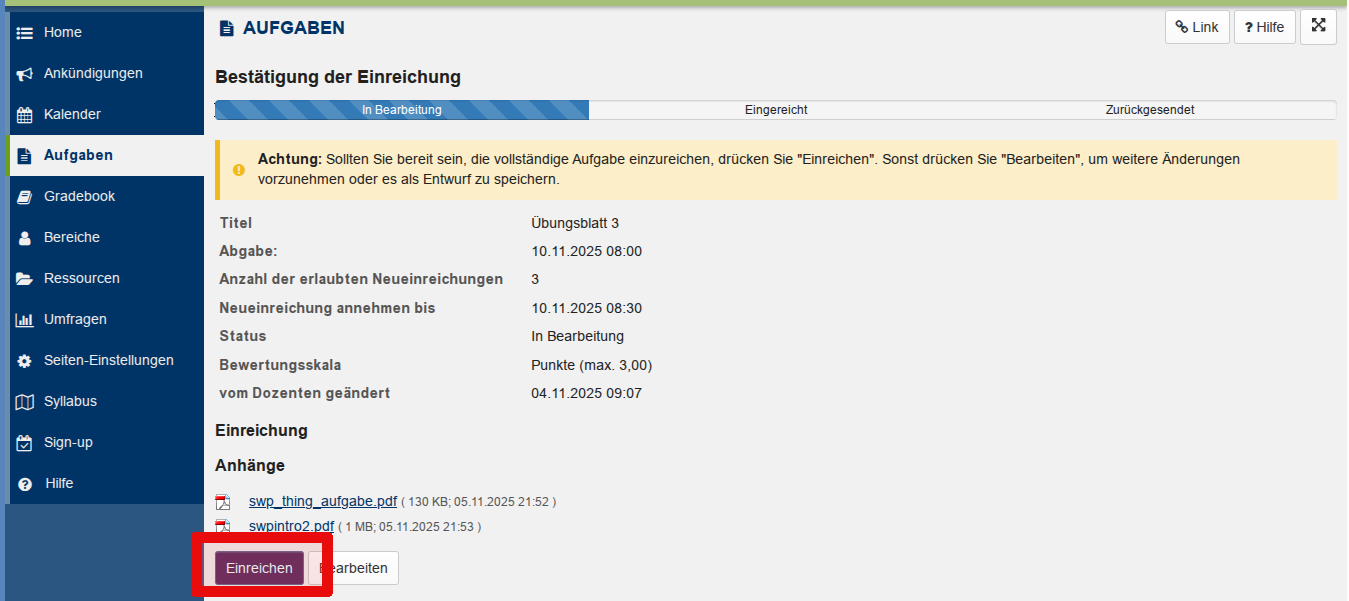Select Aufgaben in the sidebar
Viewport: 1349px width, 601px height.
coord(78,155)
